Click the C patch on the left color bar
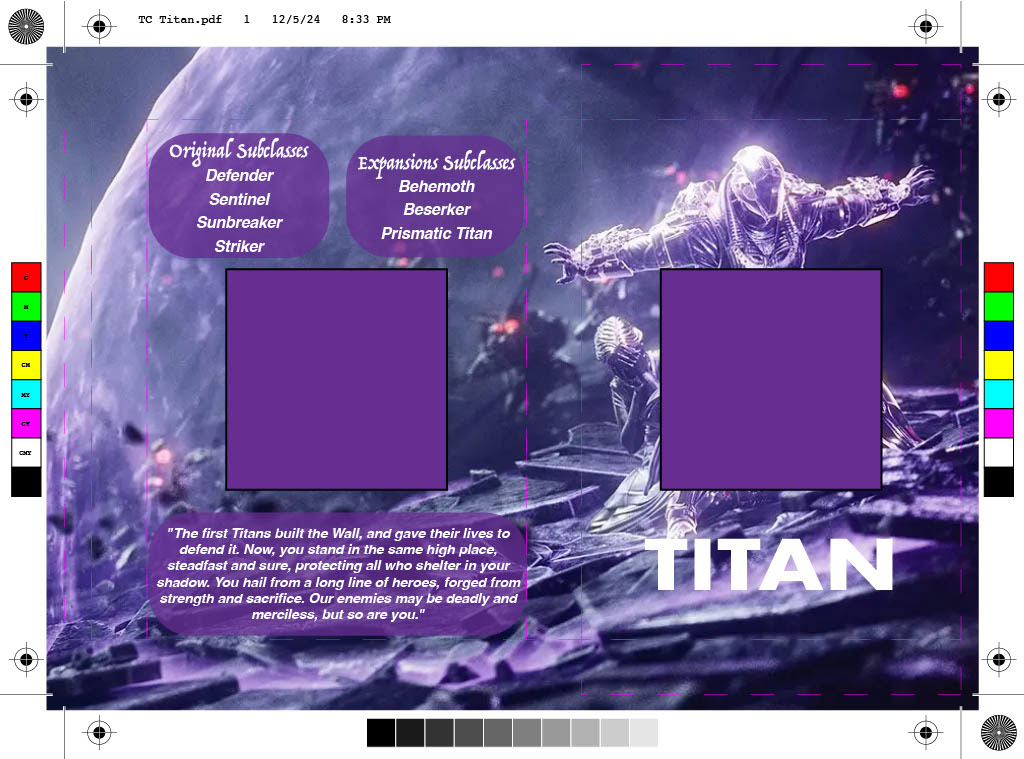 [x=27, y=278]
